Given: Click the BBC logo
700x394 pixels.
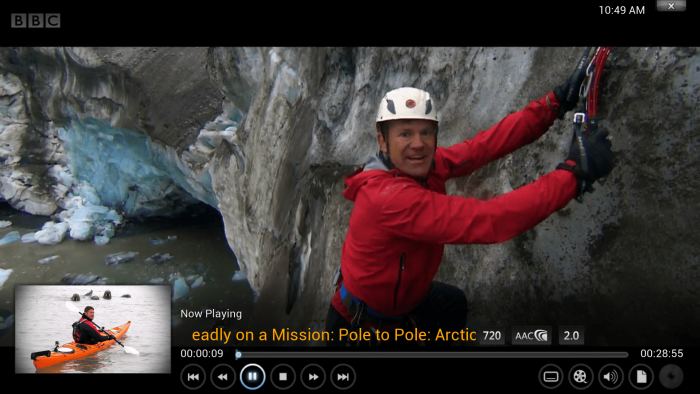Looking at the screenshot, I should coord(36,21).
